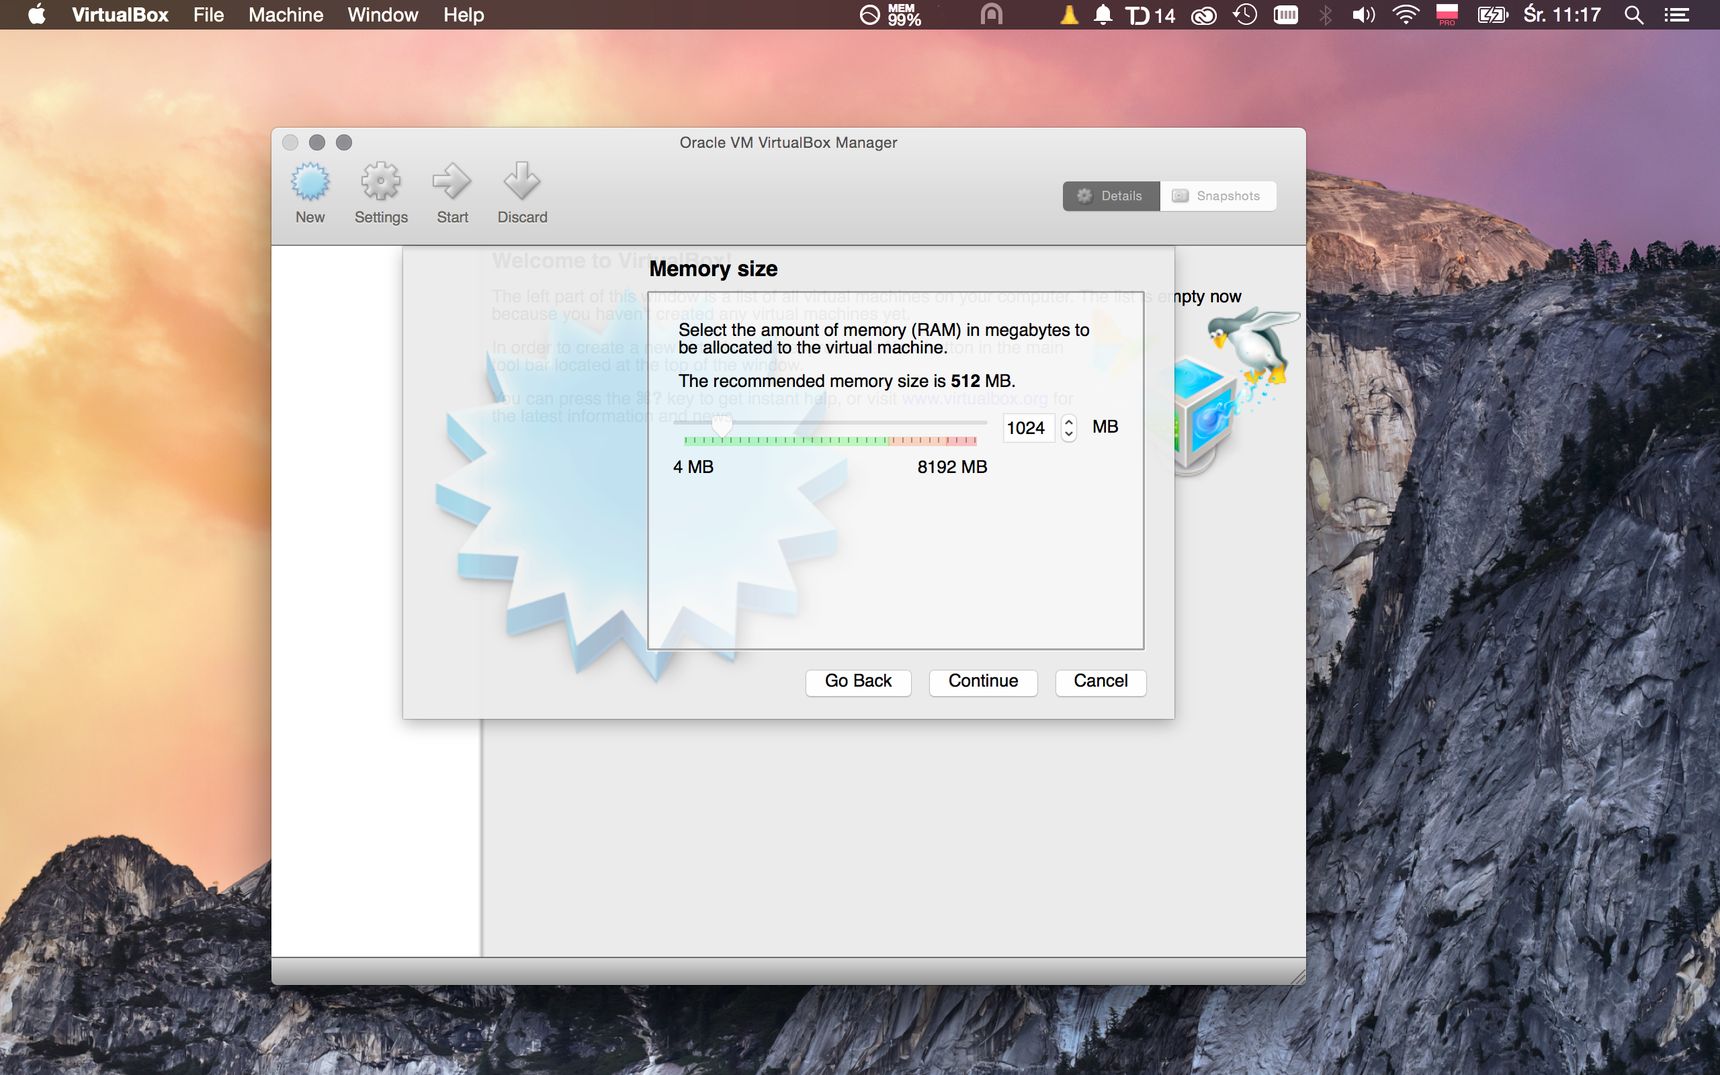Click the Discard toolbar icon
The image size is (1720, 1075).
pos(522,181)
